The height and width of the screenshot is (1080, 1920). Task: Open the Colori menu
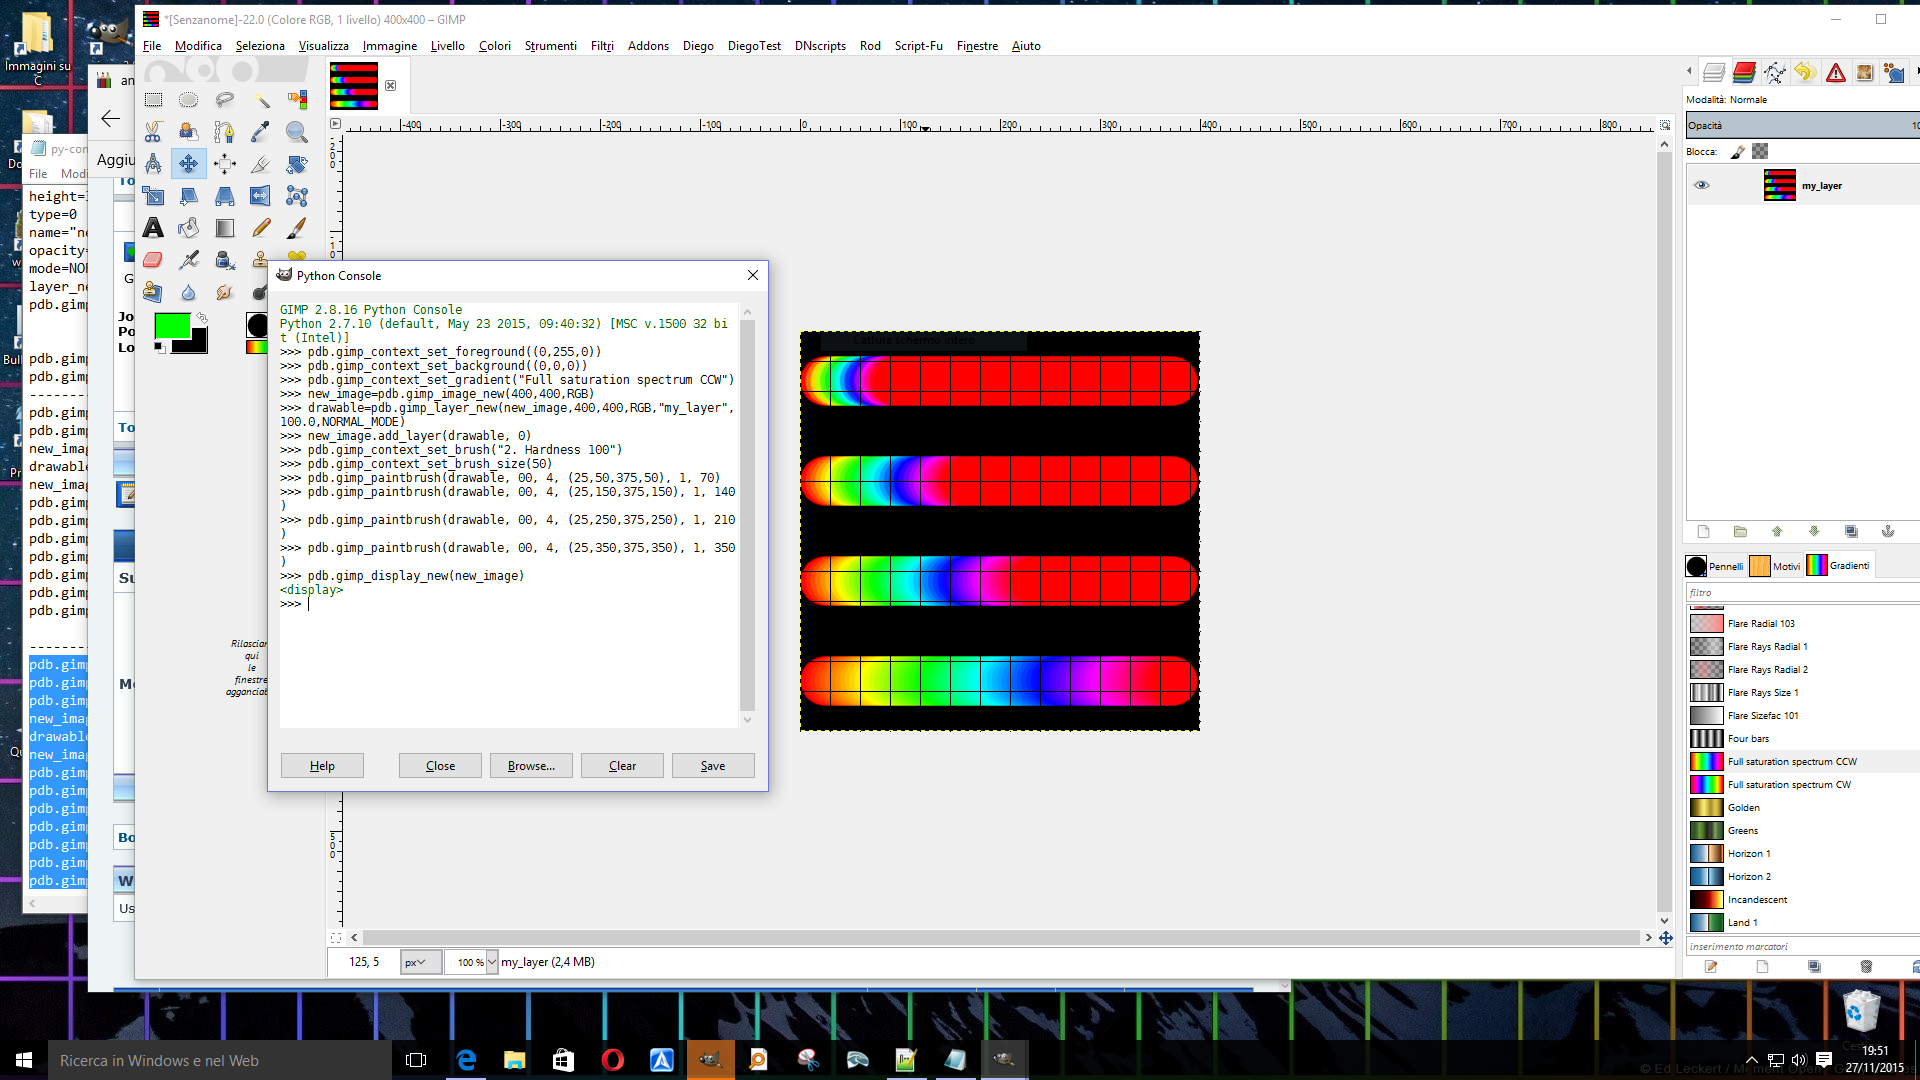tap(494, 46)
